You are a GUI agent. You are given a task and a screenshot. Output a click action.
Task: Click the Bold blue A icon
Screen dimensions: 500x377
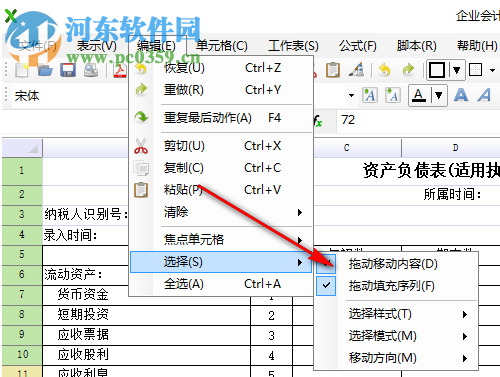point(461,95)
